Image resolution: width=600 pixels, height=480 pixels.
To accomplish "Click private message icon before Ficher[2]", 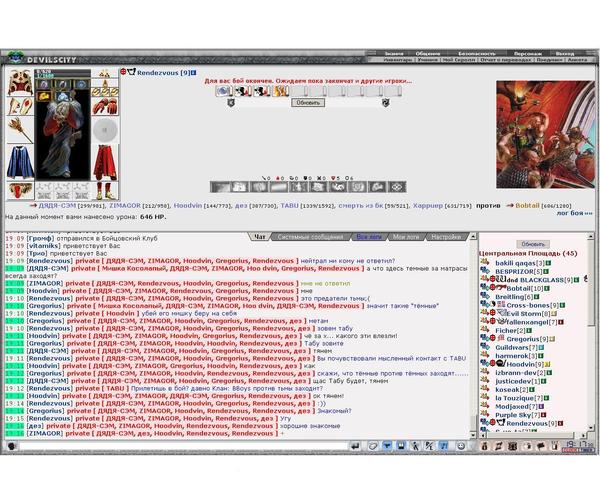I will click(485, 330).
